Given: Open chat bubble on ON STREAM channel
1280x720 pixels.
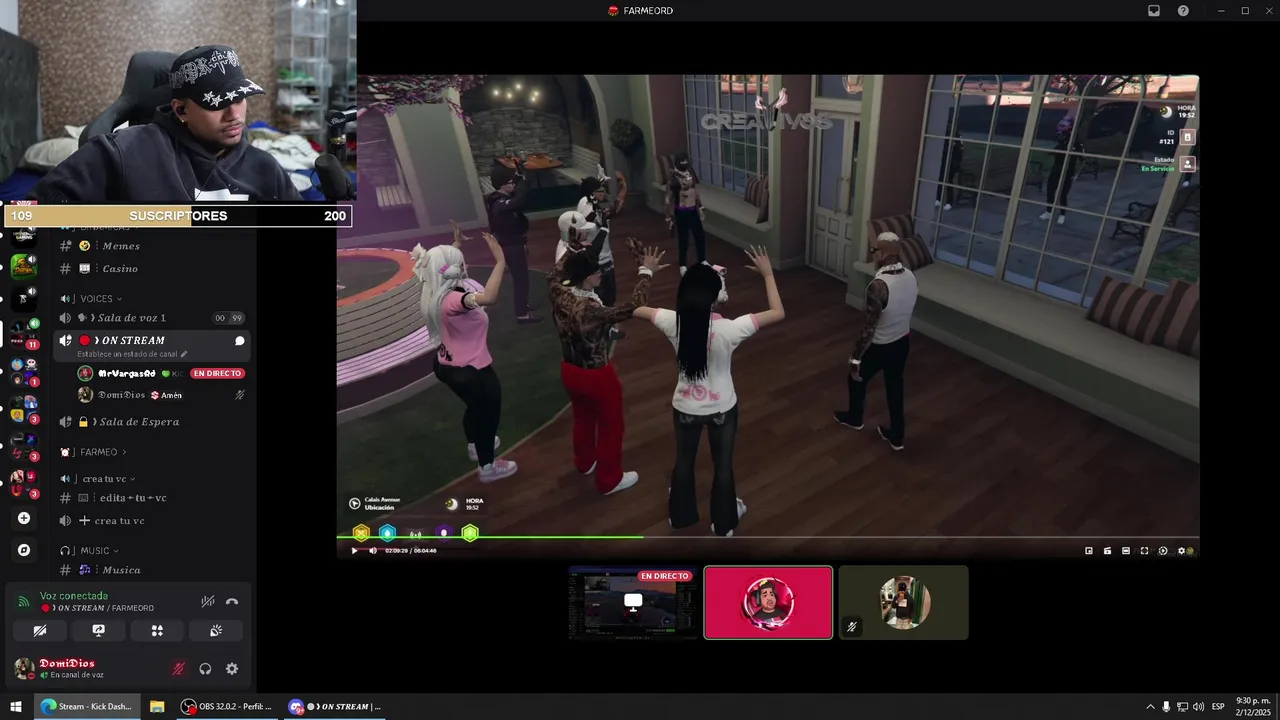Looking at the screenshot, I should click(240, 341).
